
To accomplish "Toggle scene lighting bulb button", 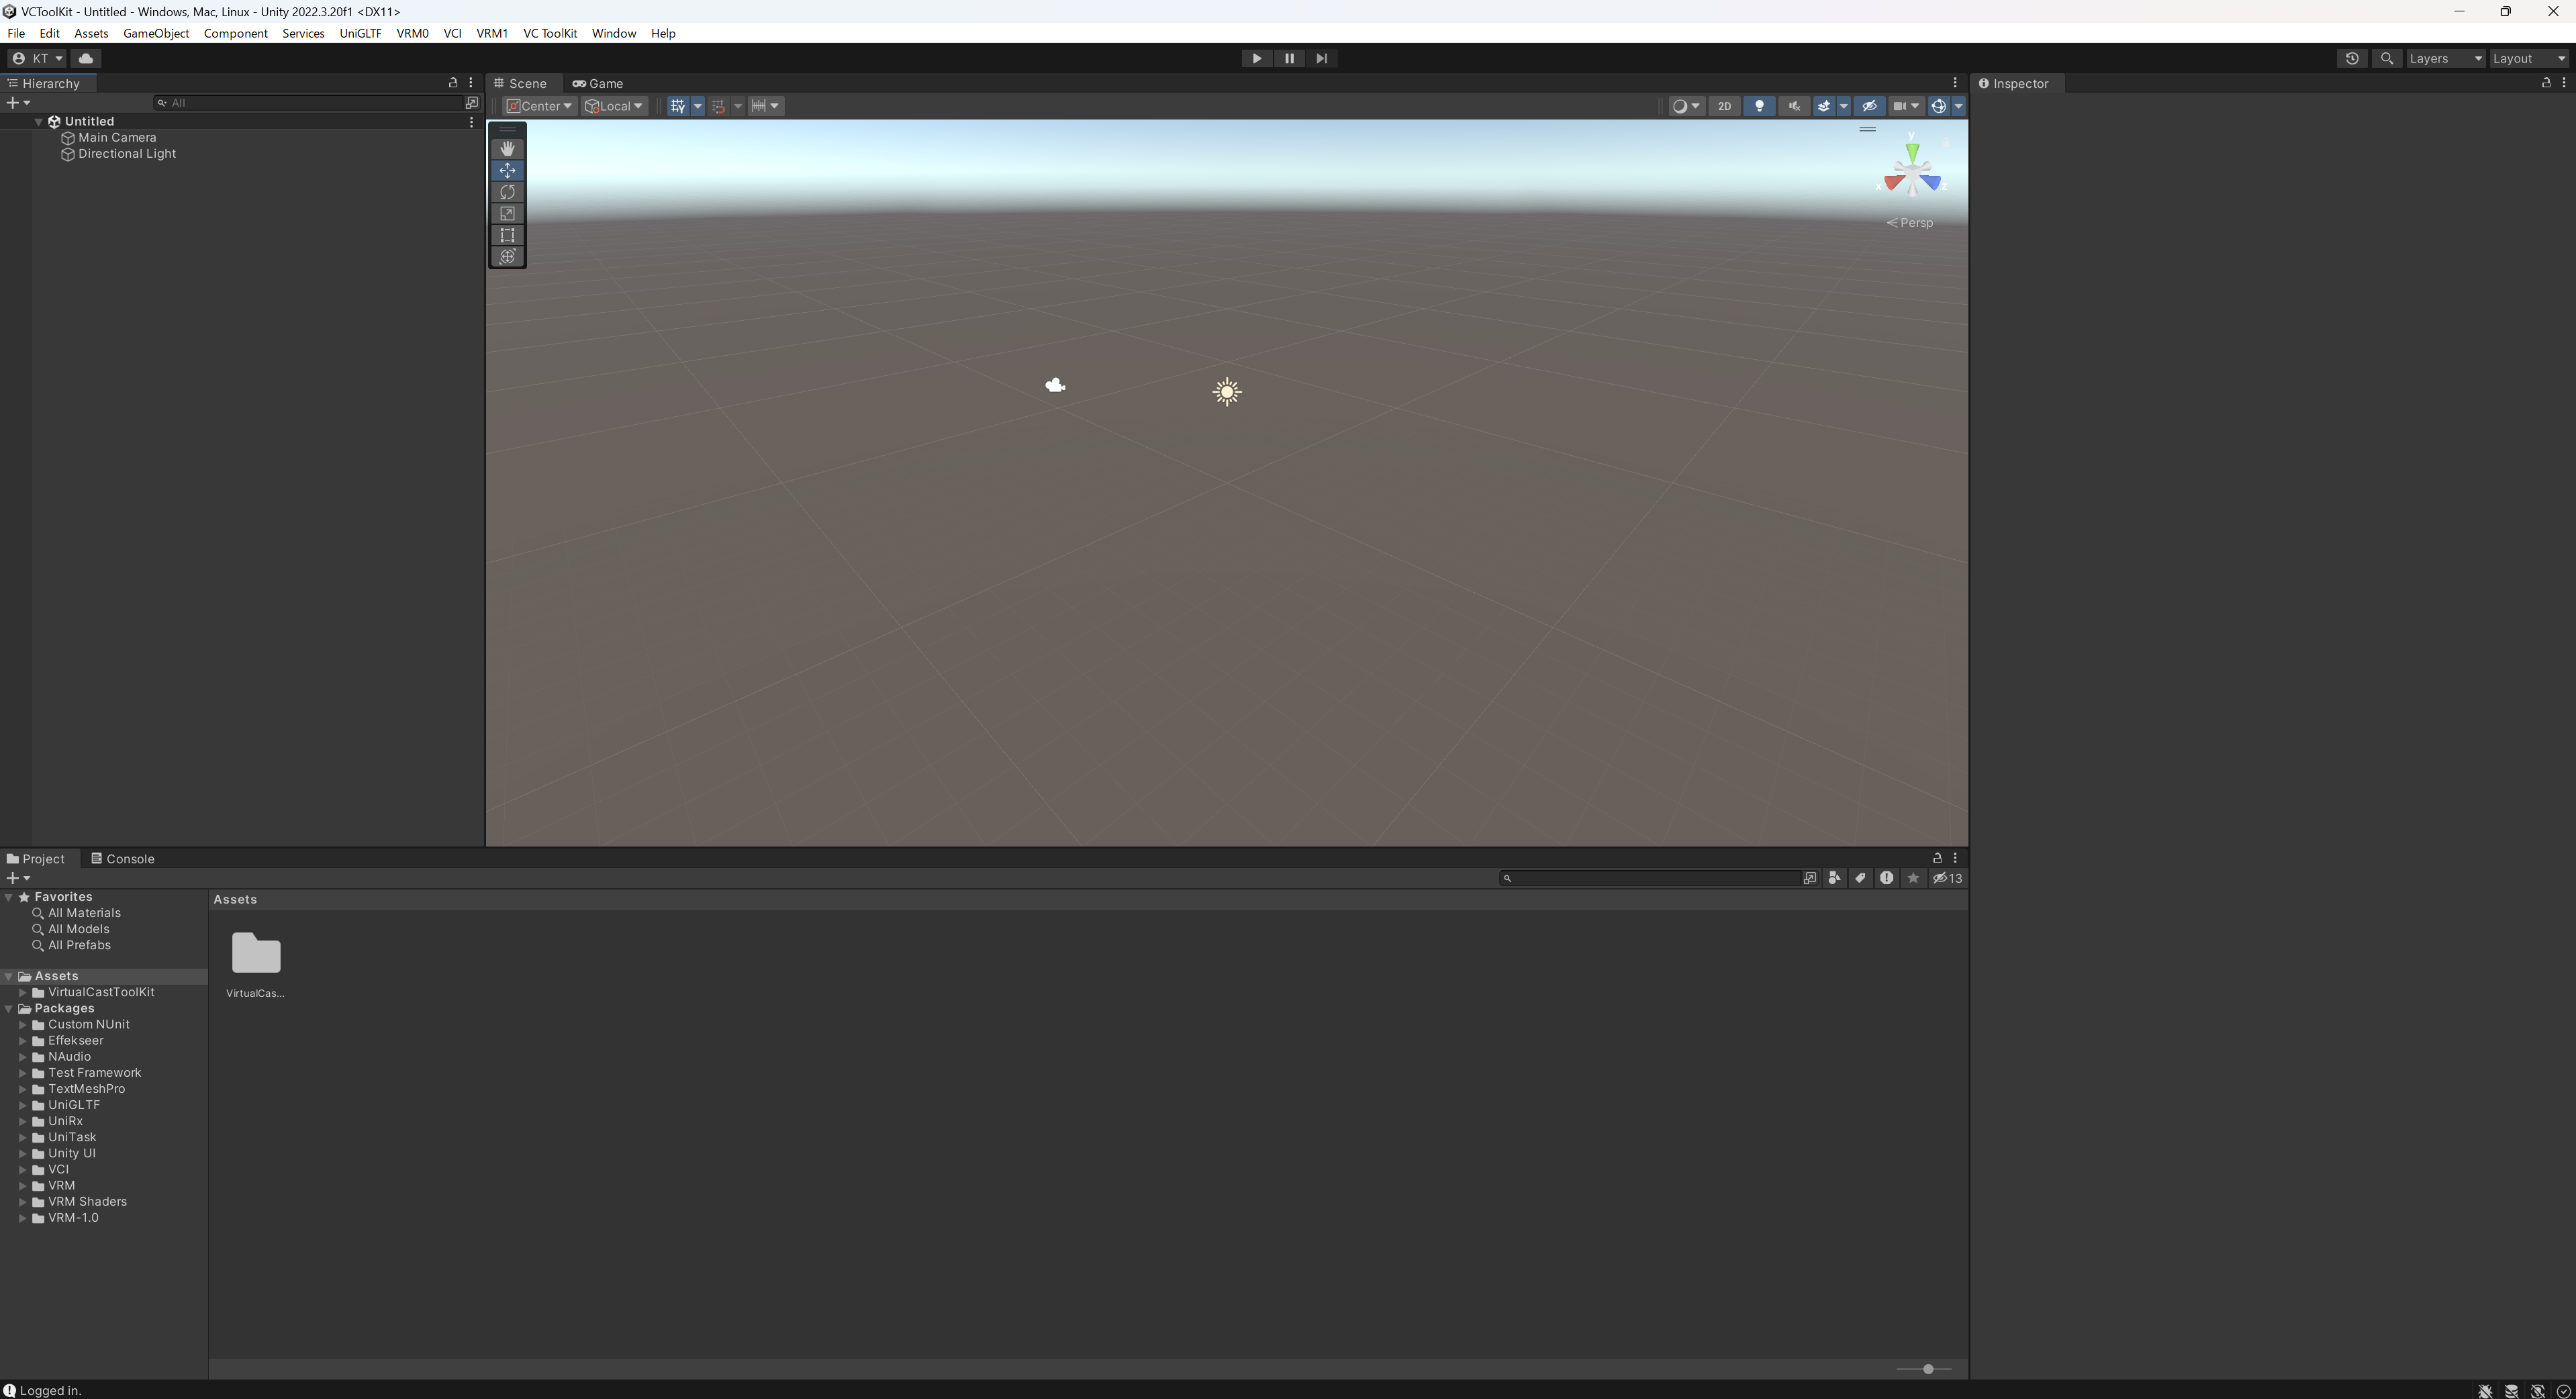I will coord(1759,106).
